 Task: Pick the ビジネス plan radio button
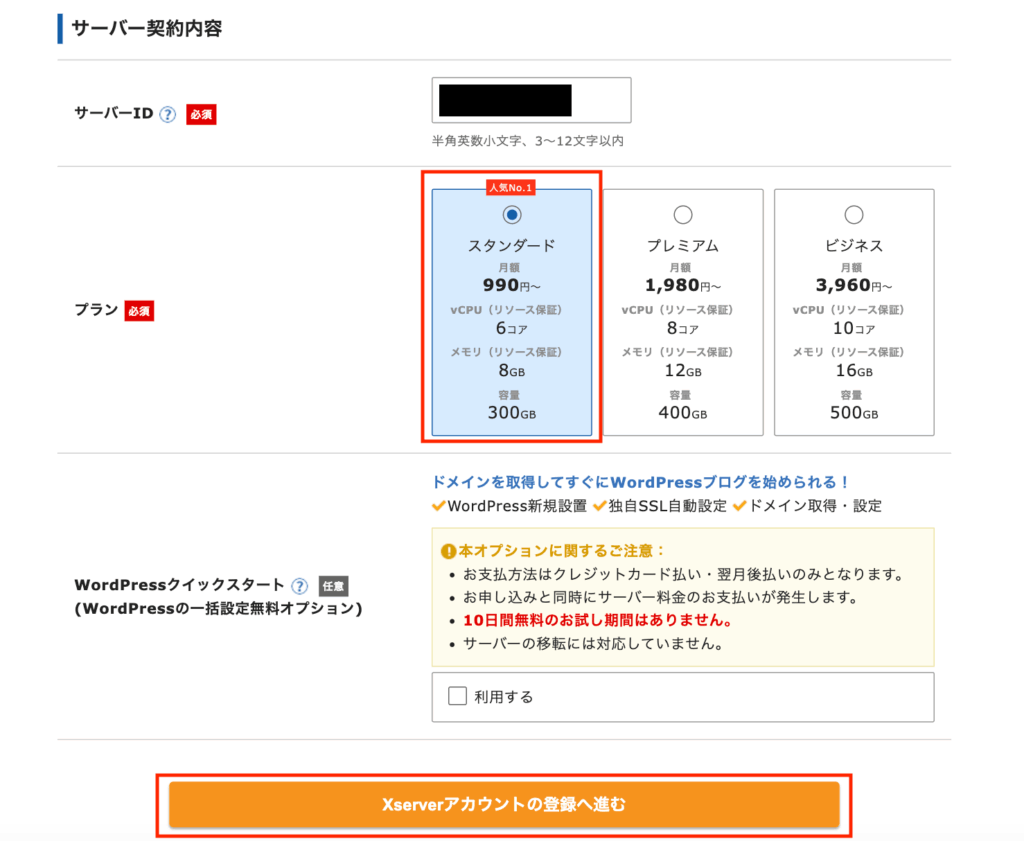(854, 214)
